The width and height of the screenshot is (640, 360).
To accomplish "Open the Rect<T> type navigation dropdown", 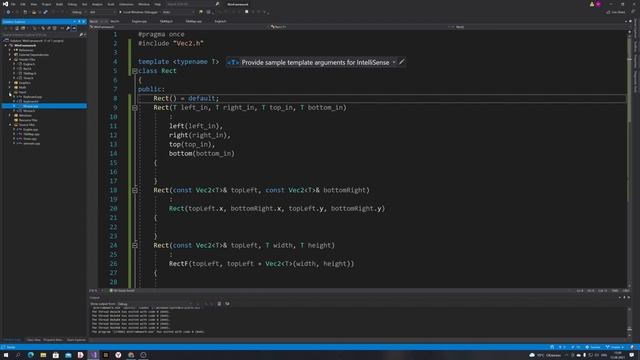I will click(357, 27).
